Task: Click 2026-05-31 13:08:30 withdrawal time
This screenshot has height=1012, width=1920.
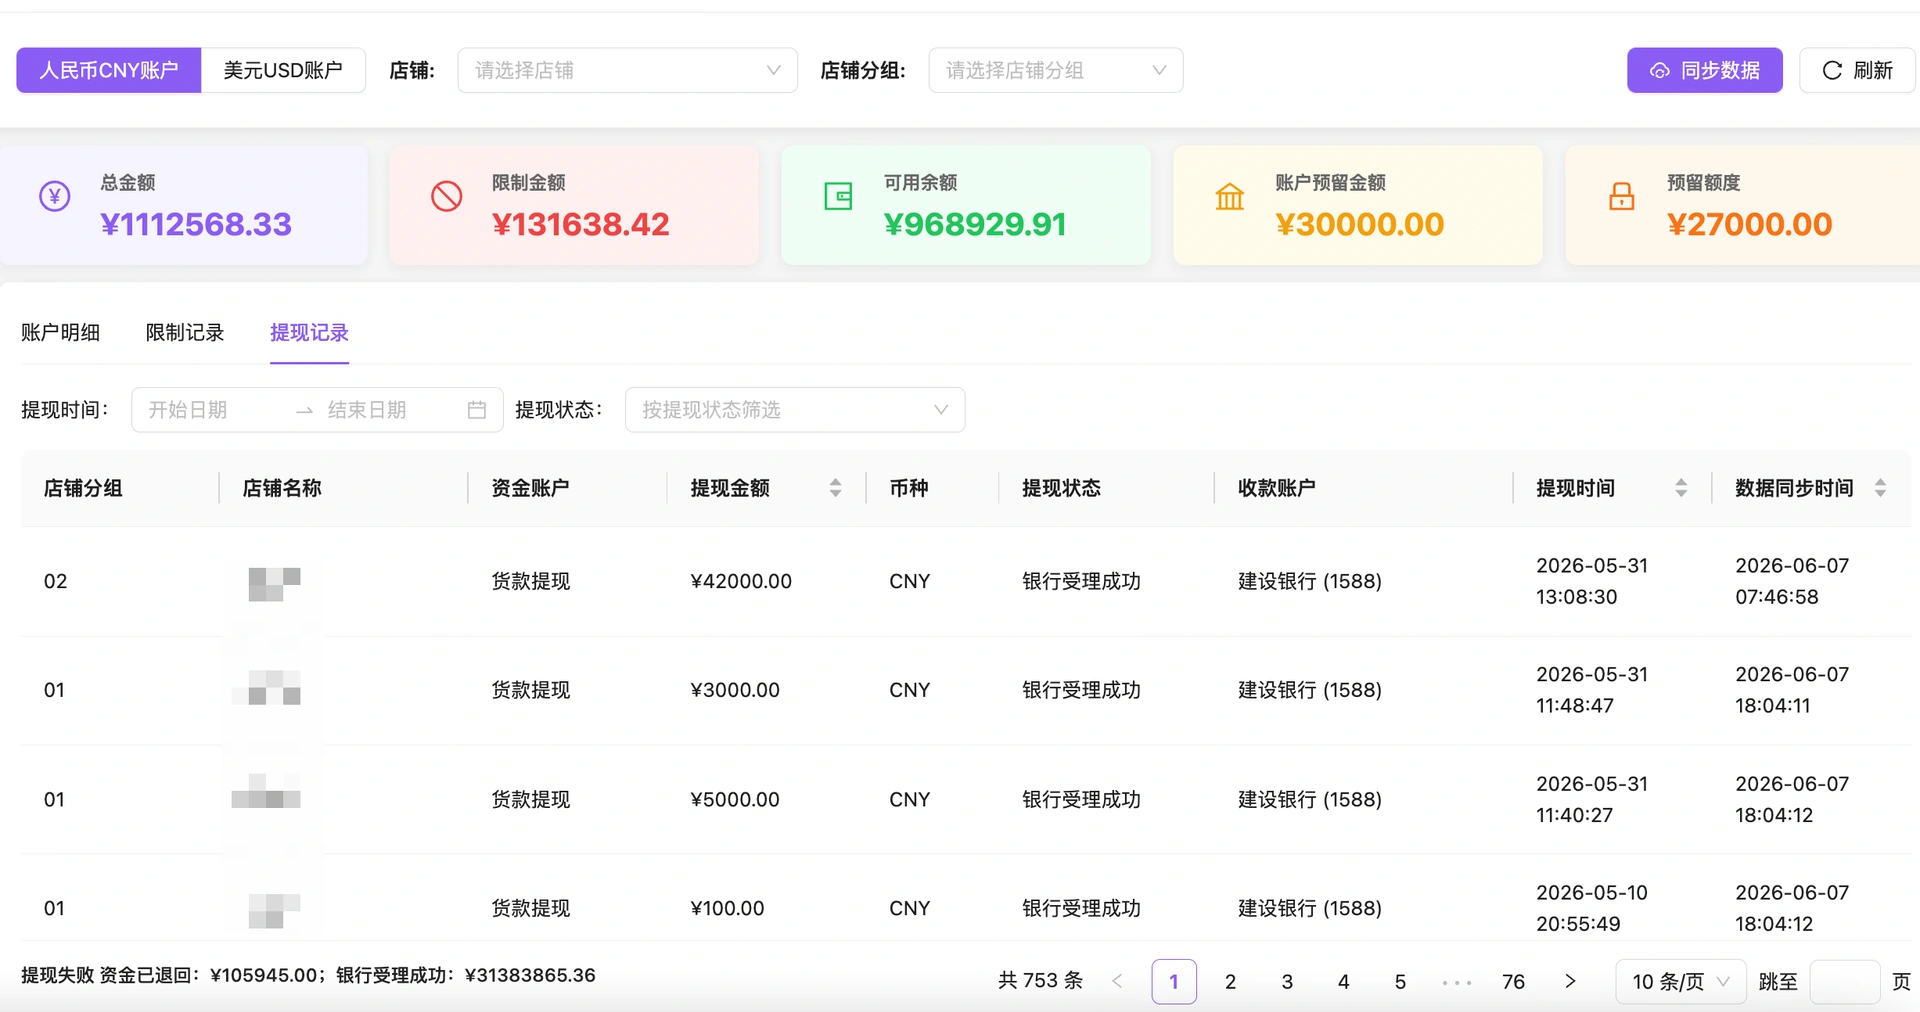Action: pos(1592,581)
